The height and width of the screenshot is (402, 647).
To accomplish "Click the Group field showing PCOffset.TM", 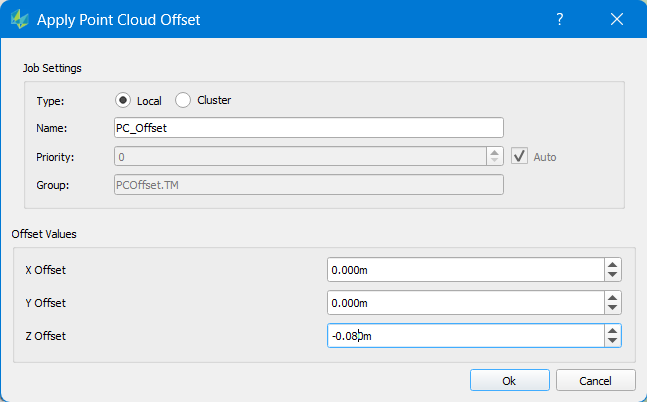I will coord(308,184).
